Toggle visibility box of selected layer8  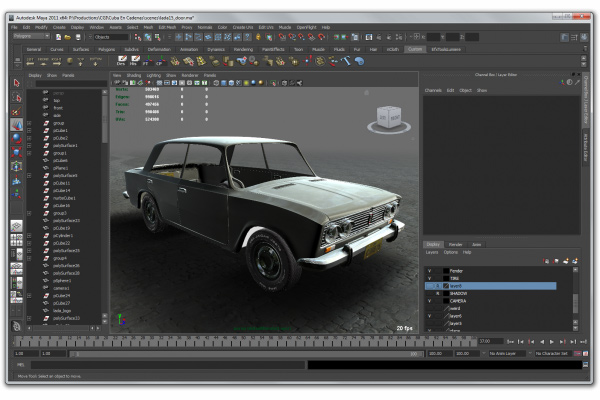pos(430,286)
